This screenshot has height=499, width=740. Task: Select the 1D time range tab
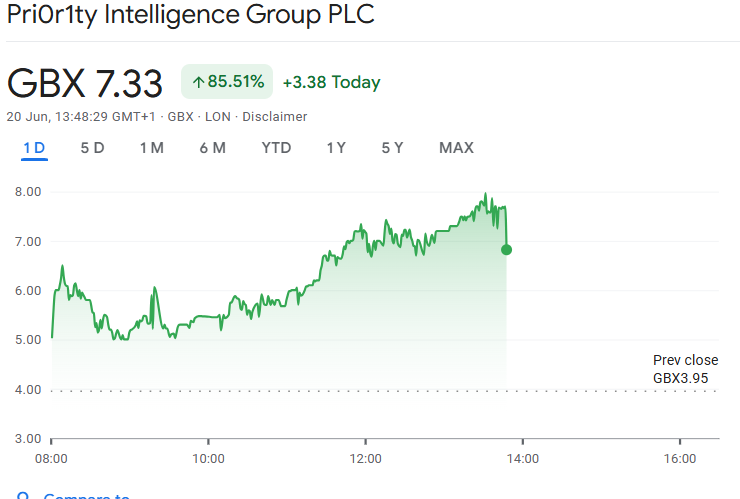coord(34,148)
